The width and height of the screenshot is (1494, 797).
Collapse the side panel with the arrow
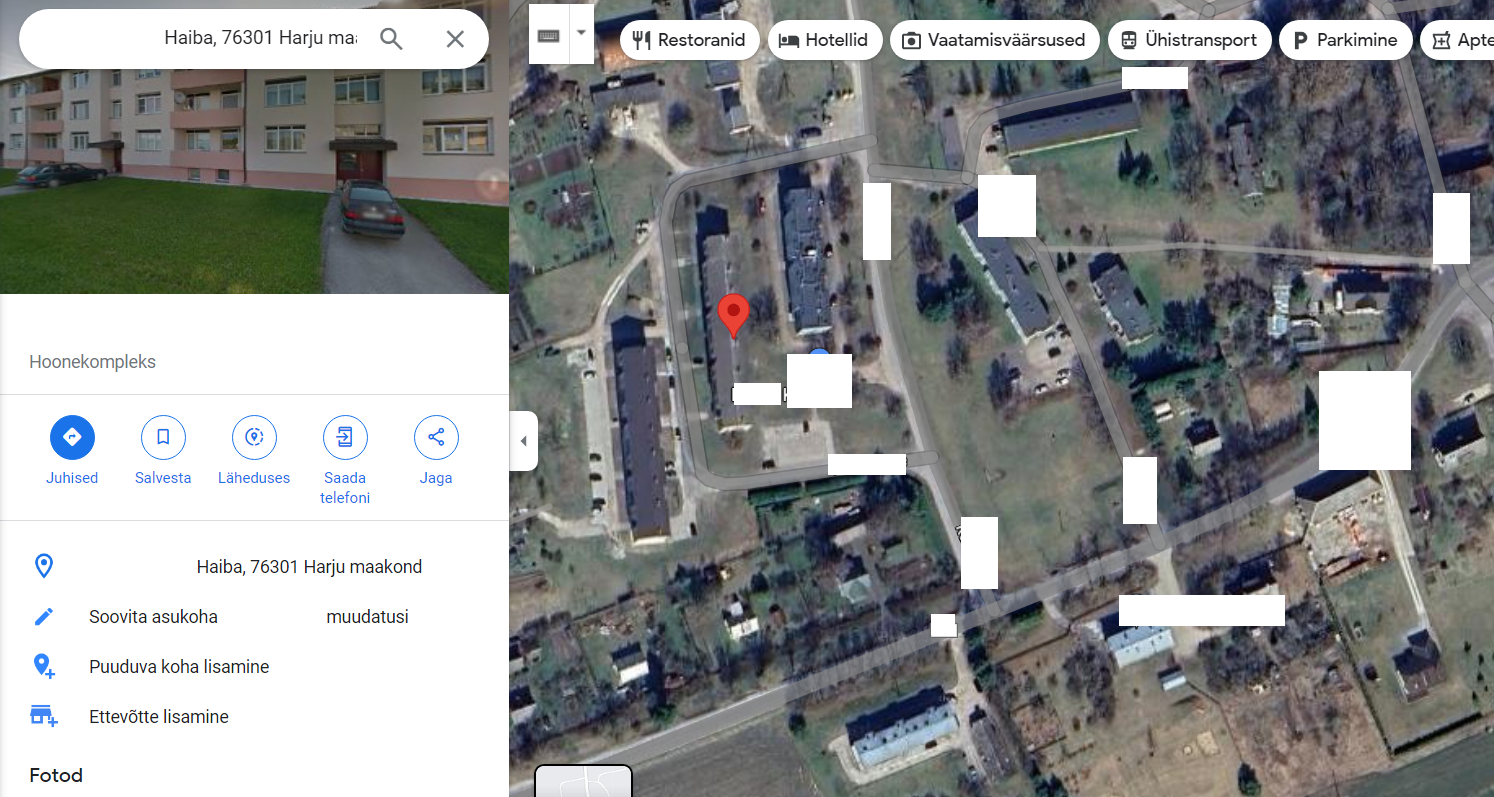(x=523, y=441)
